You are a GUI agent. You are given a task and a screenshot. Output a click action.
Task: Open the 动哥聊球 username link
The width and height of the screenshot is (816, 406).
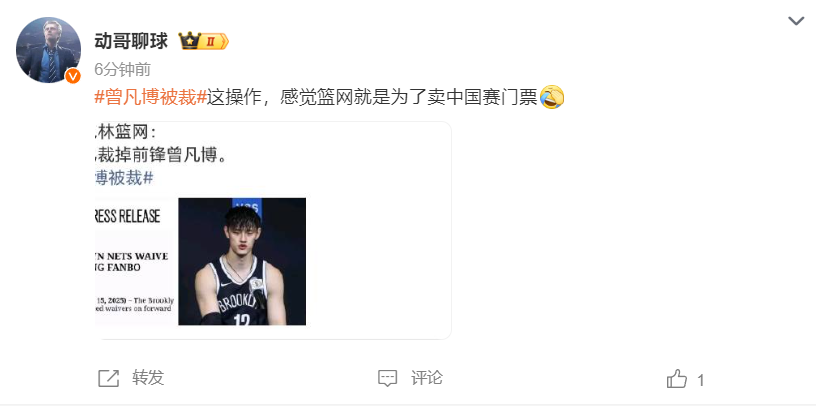click(x=131, y=41)
